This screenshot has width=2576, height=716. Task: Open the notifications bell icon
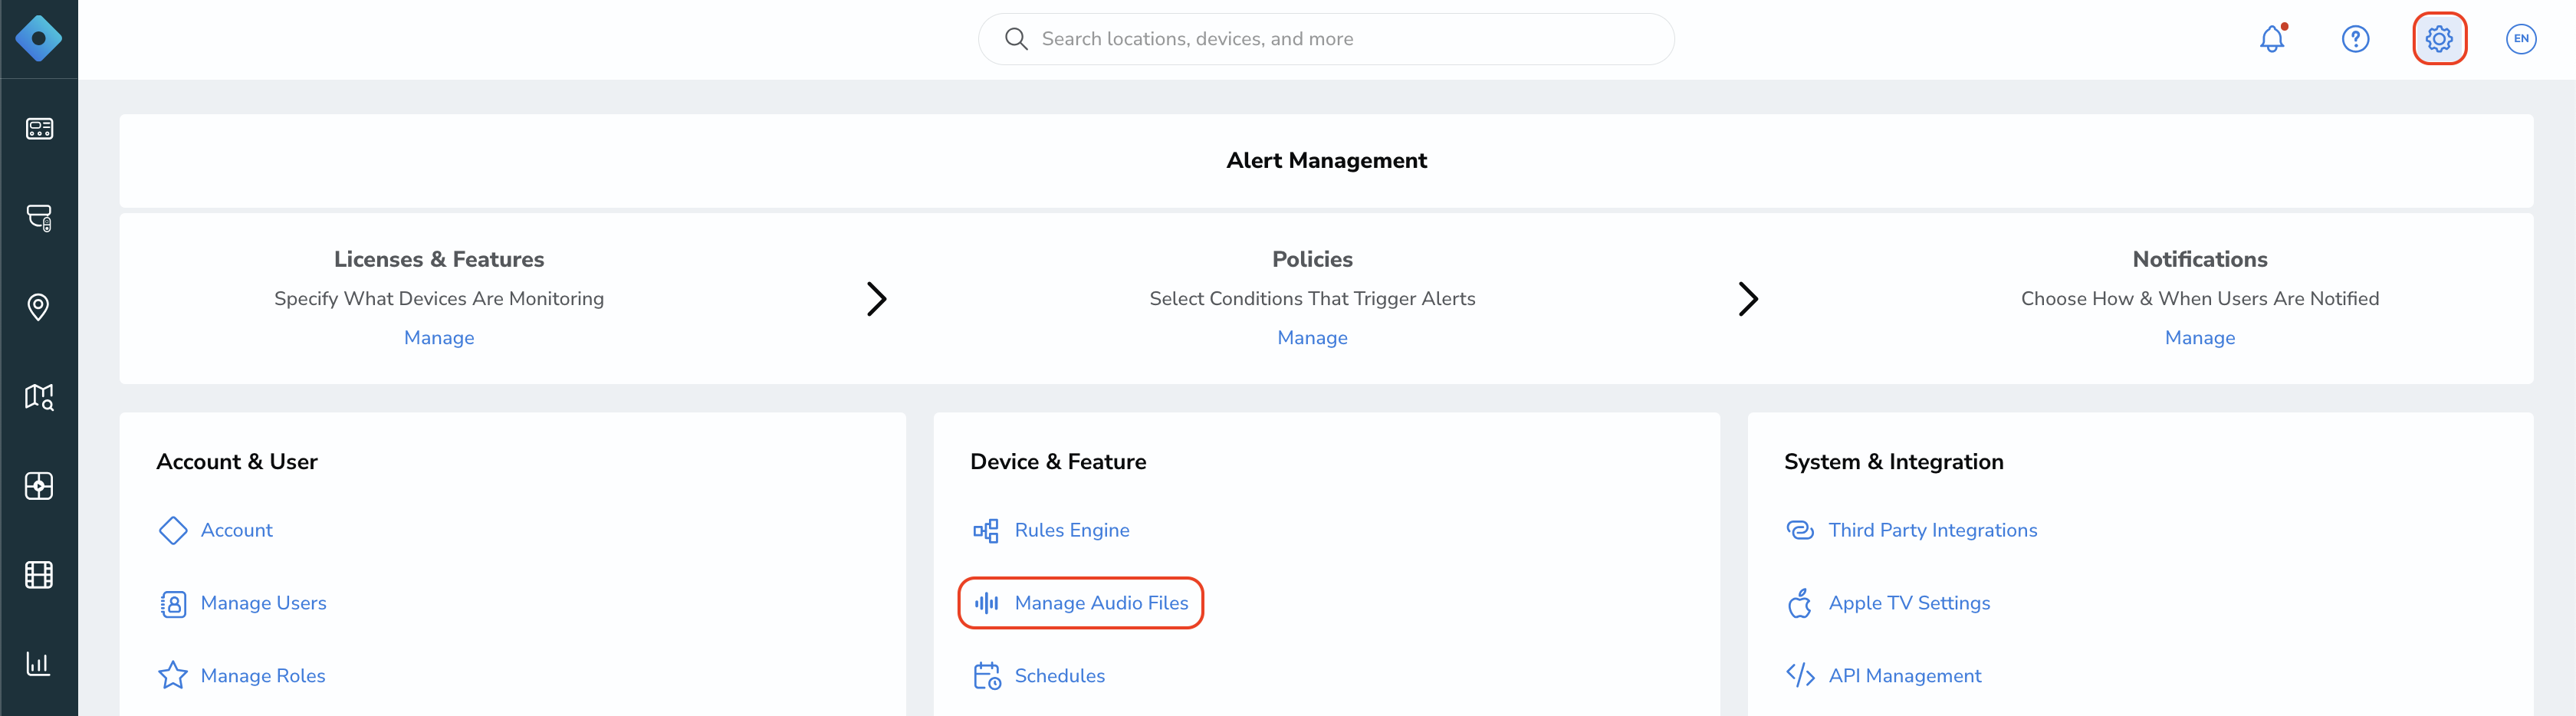tap(2272, 39)
